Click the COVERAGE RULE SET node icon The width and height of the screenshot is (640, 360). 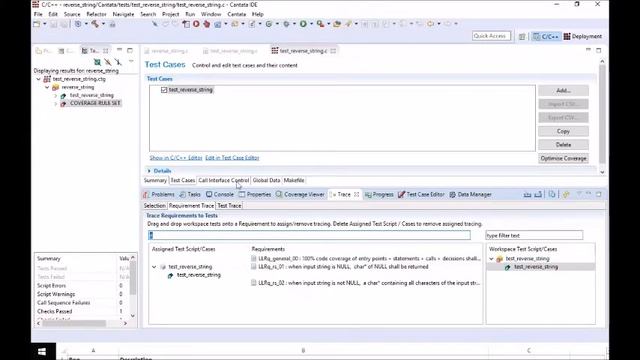(63, 104)
